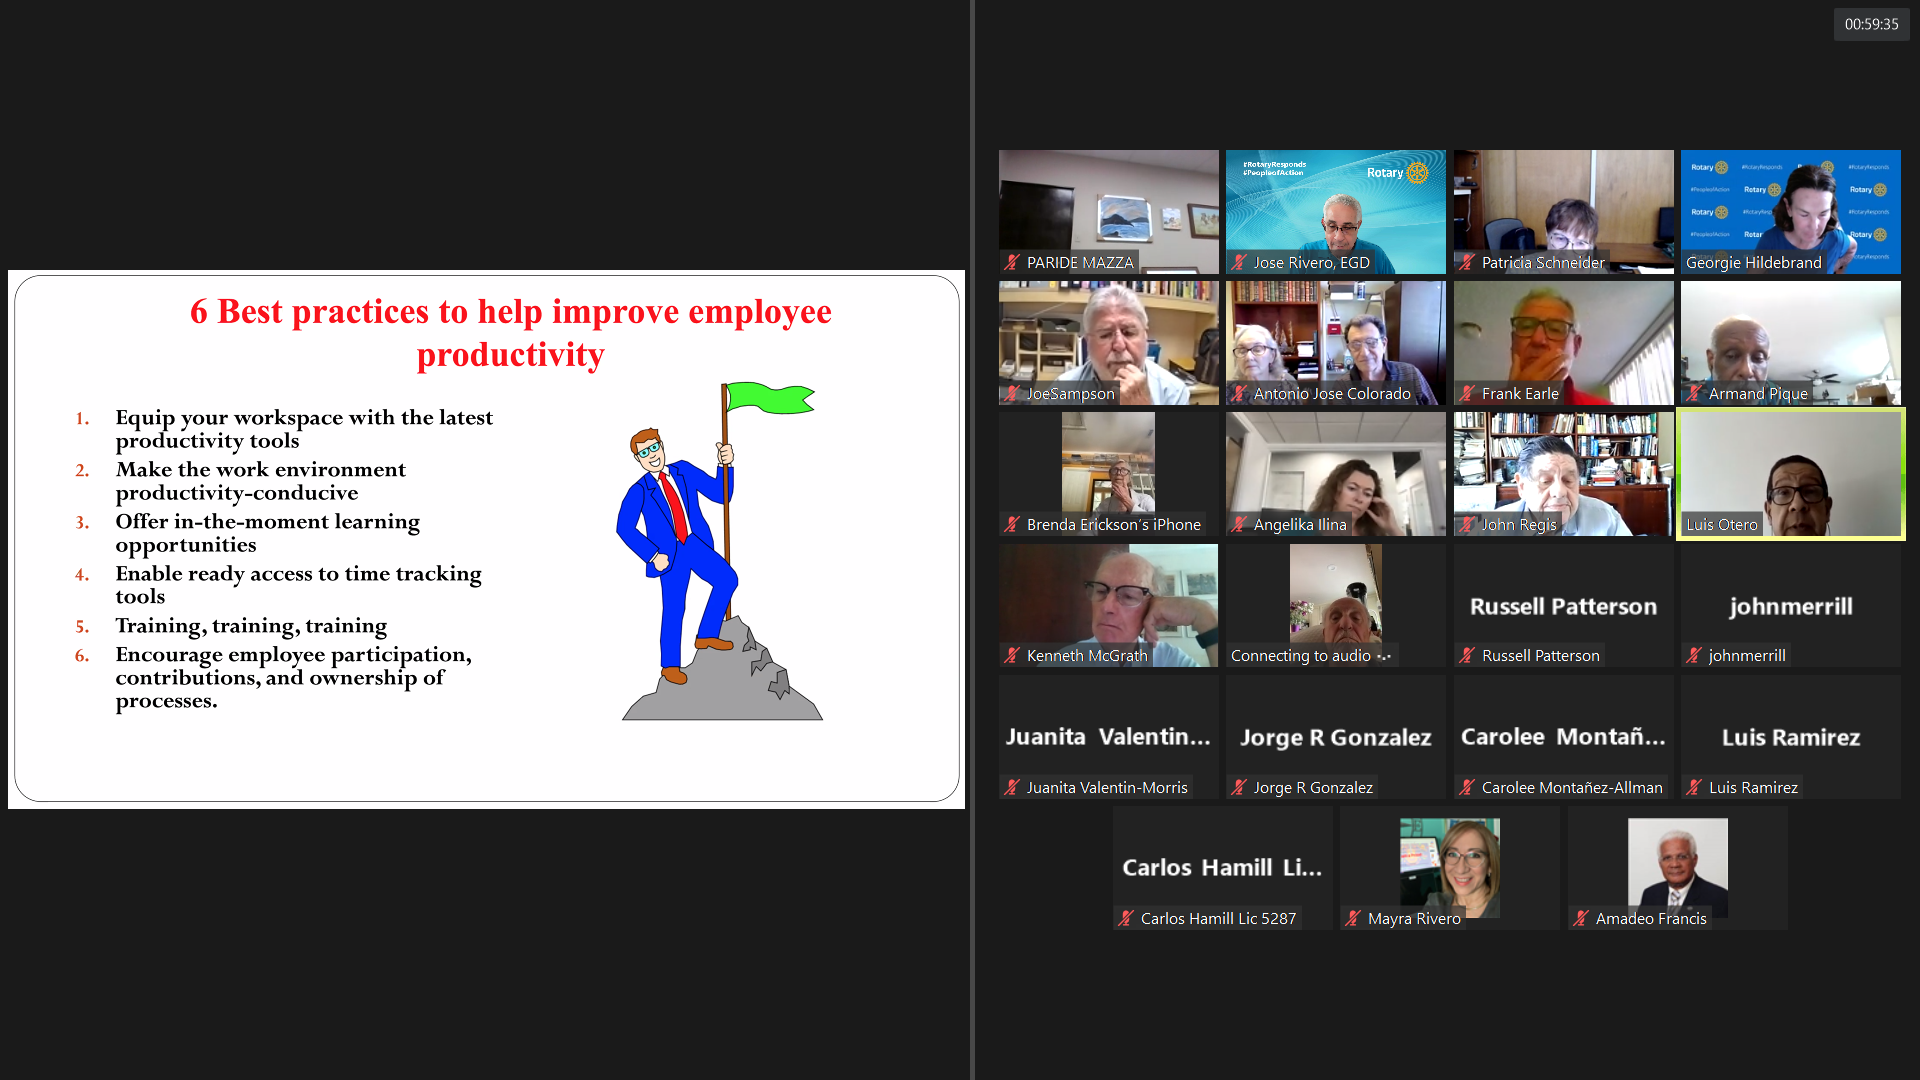Screen dimensions: 1920x1080
Task: Click the Carlos Hamill Lic 5287 name label
Action: tap(1217, 919)
